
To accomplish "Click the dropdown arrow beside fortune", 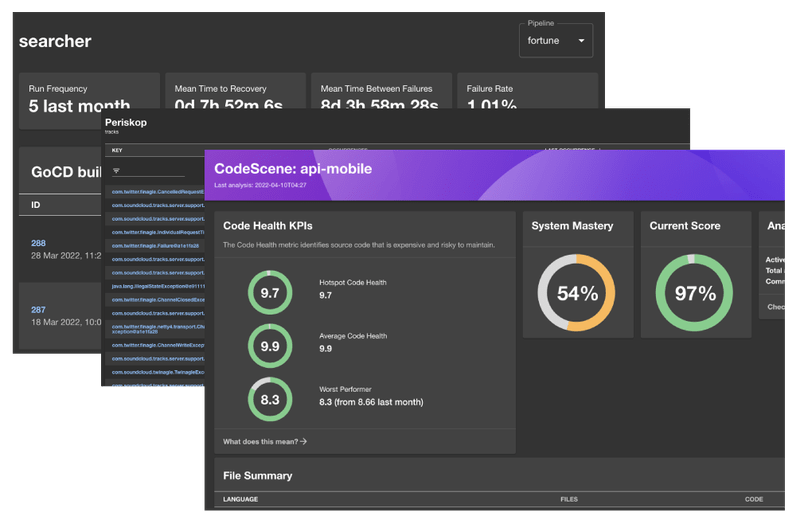I will point(581,40).
